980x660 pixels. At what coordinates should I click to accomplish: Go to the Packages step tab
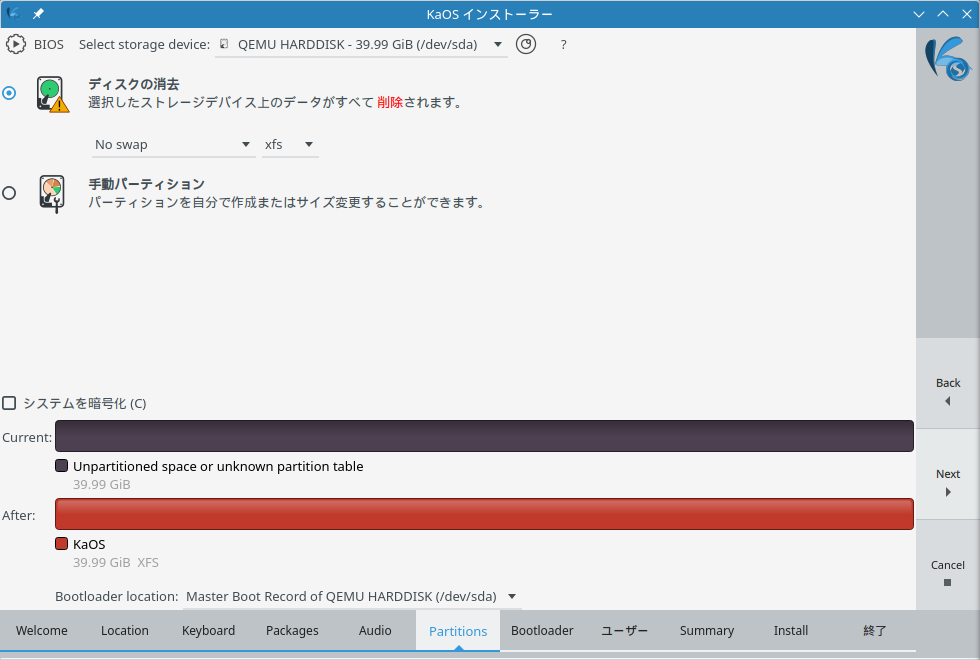(292, 631)
